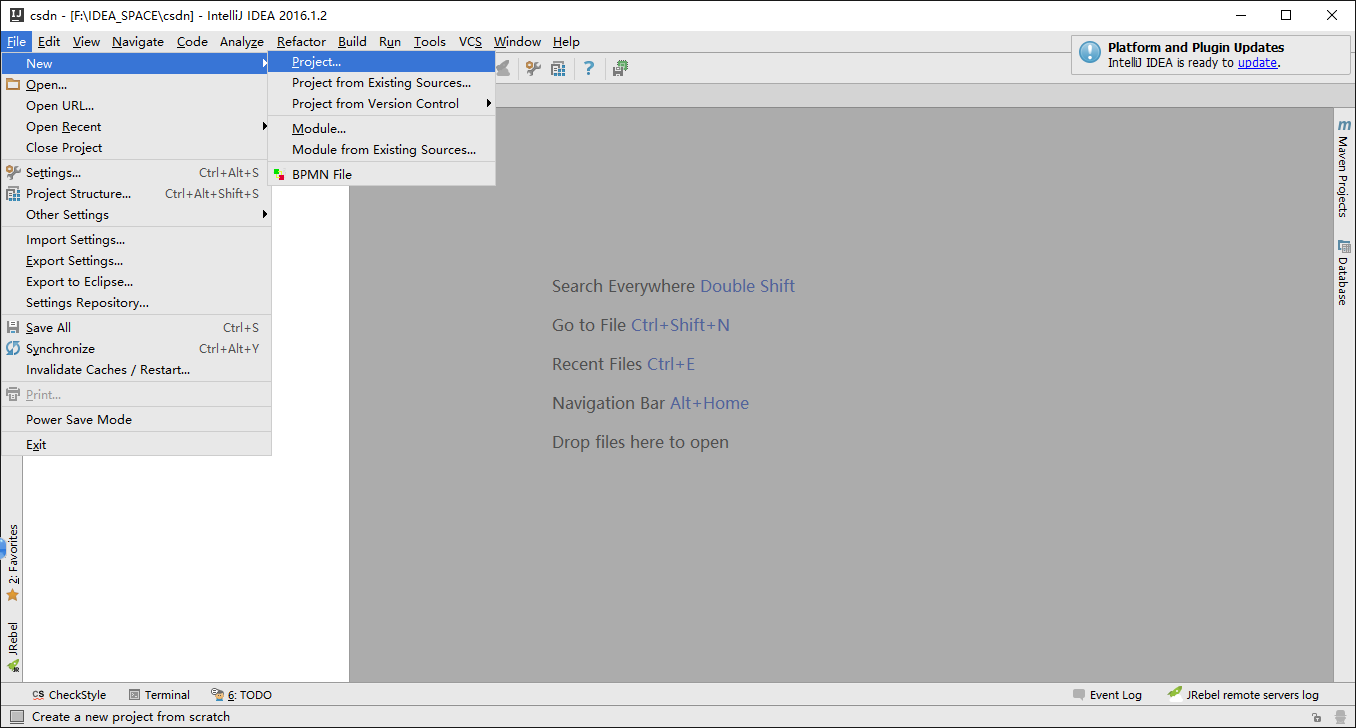Screen dimensions: 1356x728
Task: Open the Navigate menu
Action: 138,42
